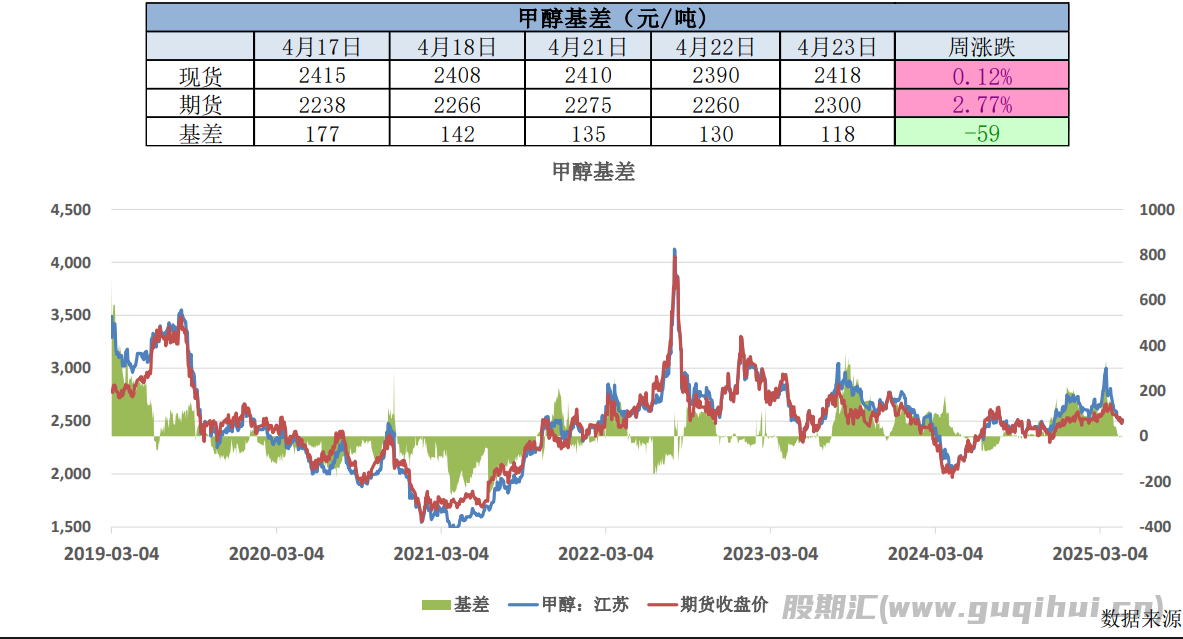The height and width of the screenshot is (639, 1183).
Task: Open the www.guqihui.com watermark link
Action: pos(970,608)
